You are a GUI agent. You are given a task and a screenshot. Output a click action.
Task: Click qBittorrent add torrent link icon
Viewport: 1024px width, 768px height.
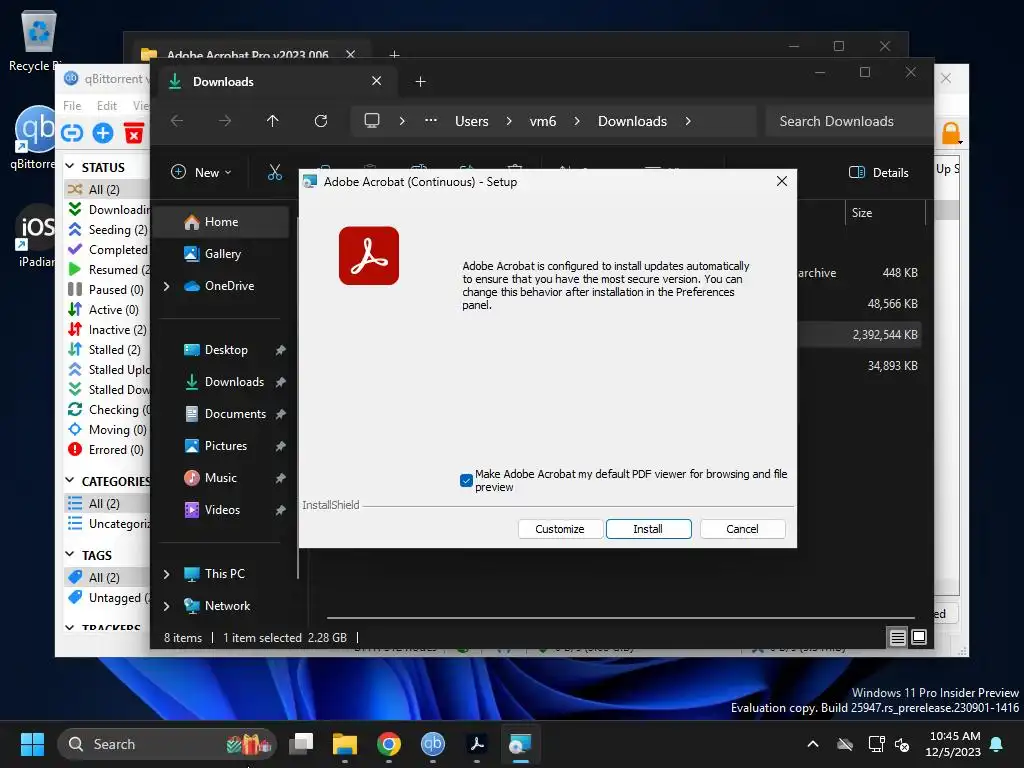72,133
